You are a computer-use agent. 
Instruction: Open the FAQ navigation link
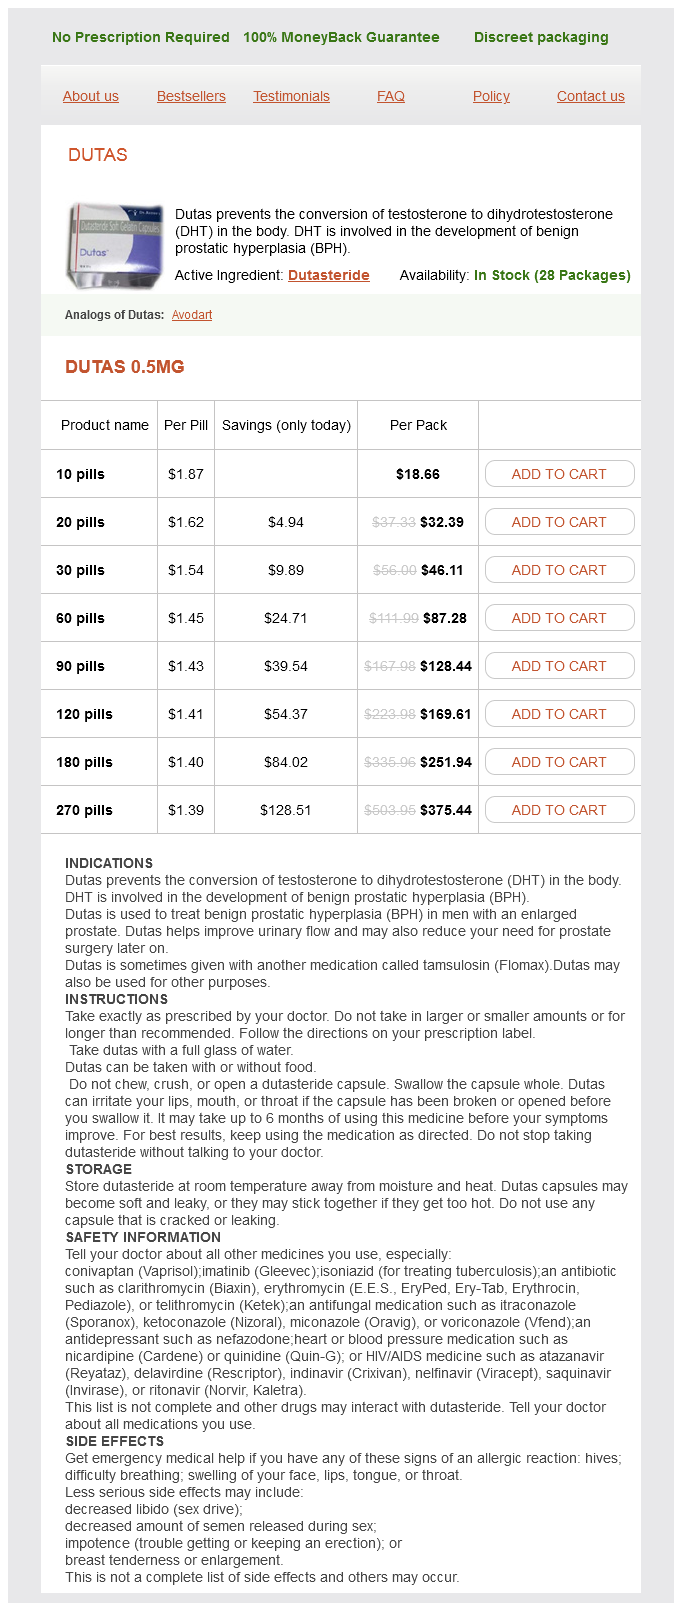point(391,96)
